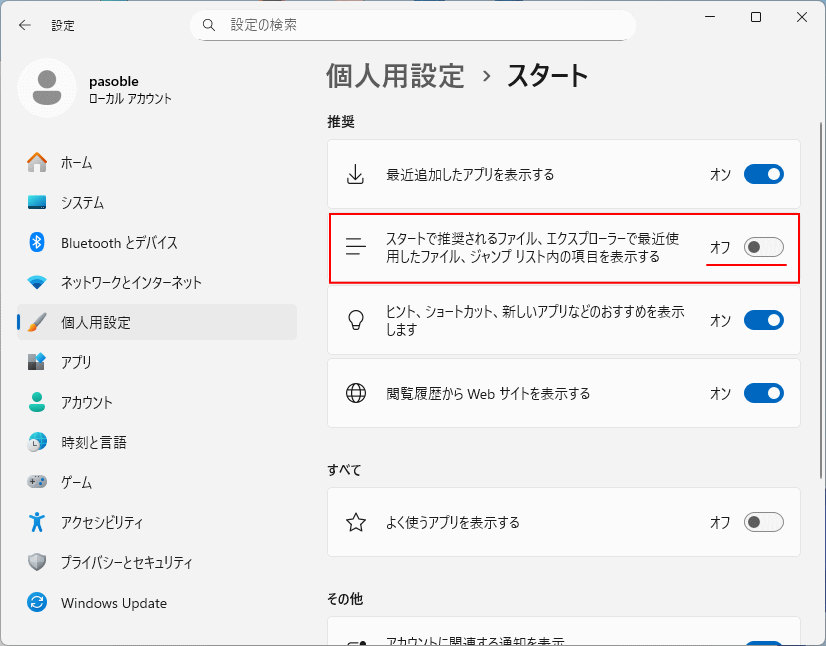Click the 設定の検索 search field
Image resolution: width=826 pixels, height=646 pixels.
tap(413, 24)
